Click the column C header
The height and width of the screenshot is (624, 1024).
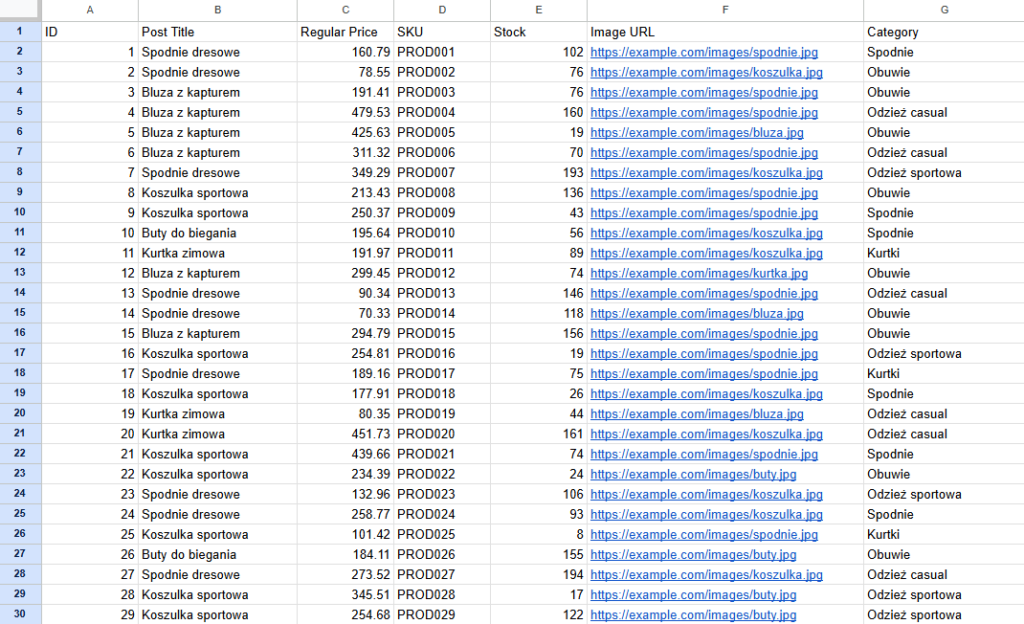345,10
